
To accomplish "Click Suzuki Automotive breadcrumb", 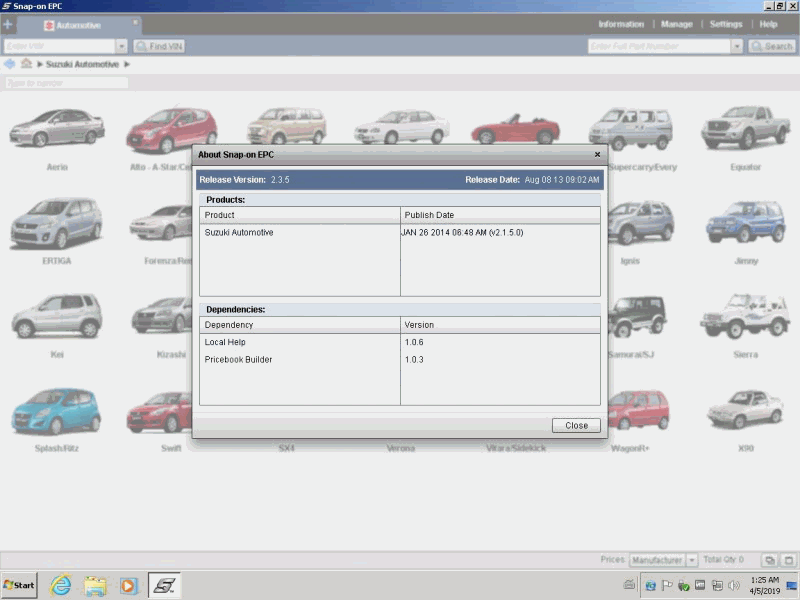I will (82, 64).
